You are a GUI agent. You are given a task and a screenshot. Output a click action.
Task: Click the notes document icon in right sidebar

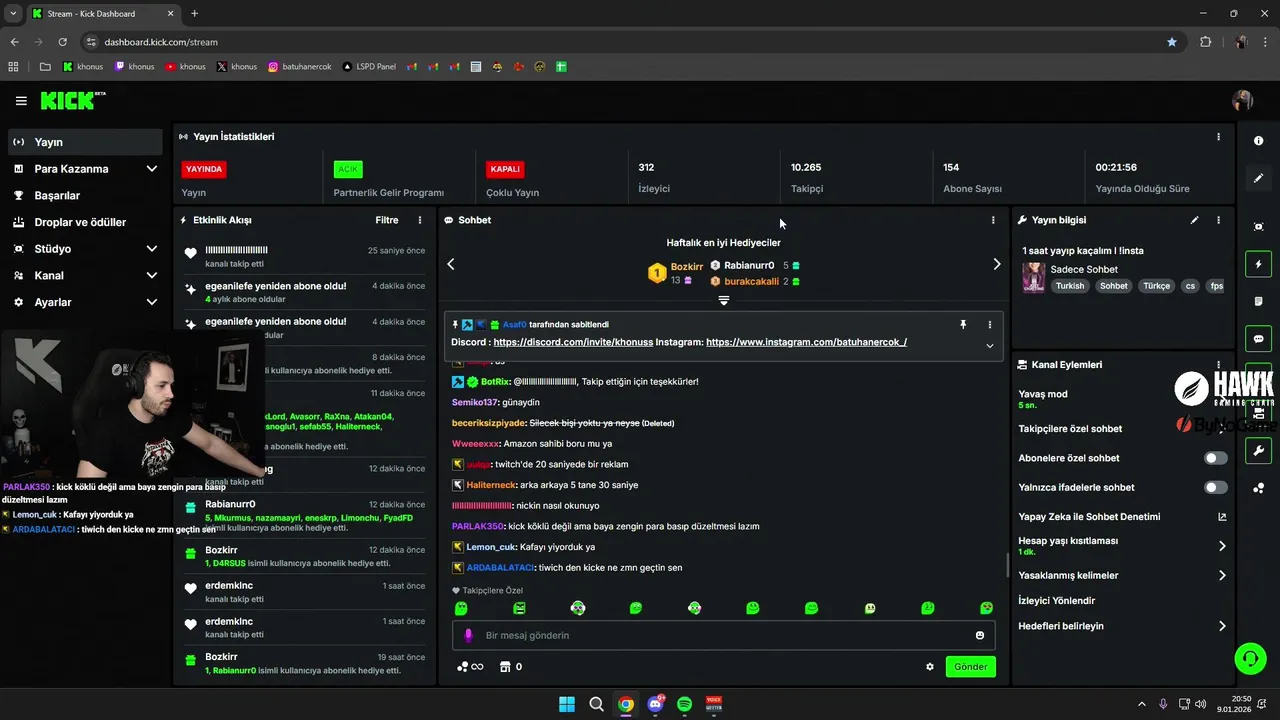1258,301
